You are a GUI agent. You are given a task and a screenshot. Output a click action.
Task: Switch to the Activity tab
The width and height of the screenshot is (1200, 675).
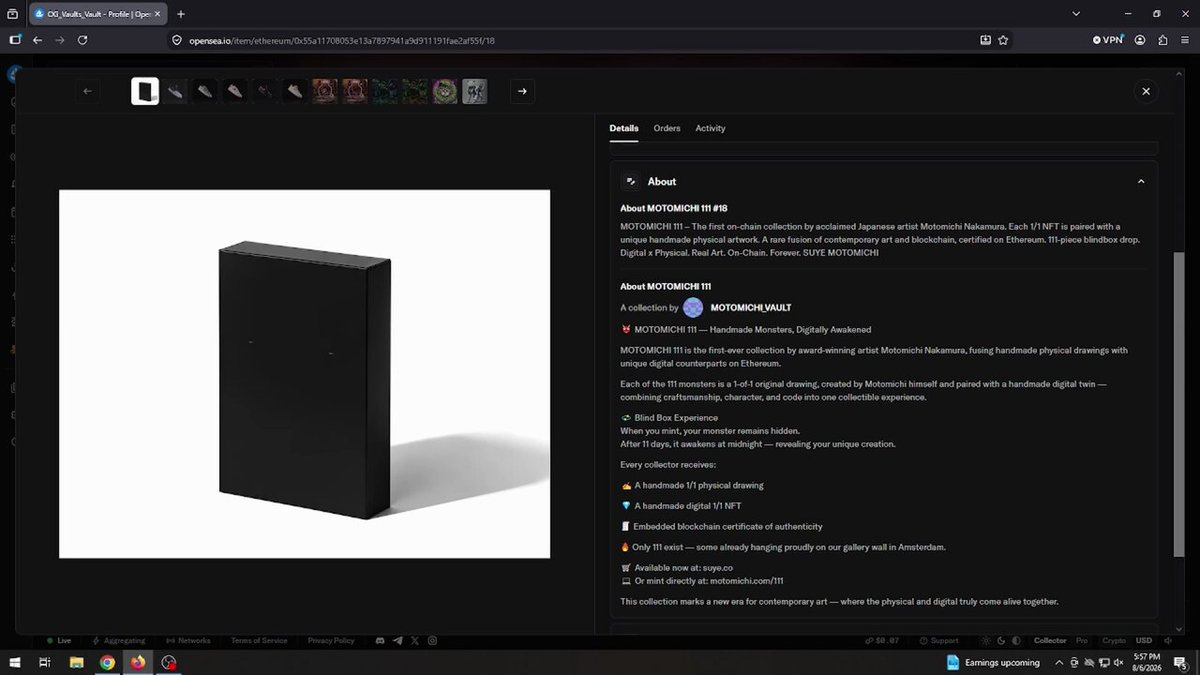click(710, 128)
